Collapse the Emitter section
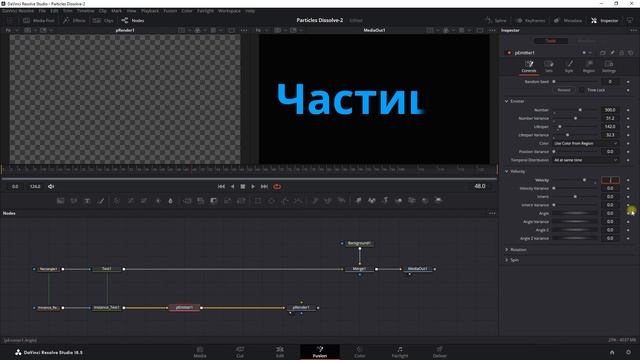This screenshot has width=640, height=360. [x=507, y=101]
